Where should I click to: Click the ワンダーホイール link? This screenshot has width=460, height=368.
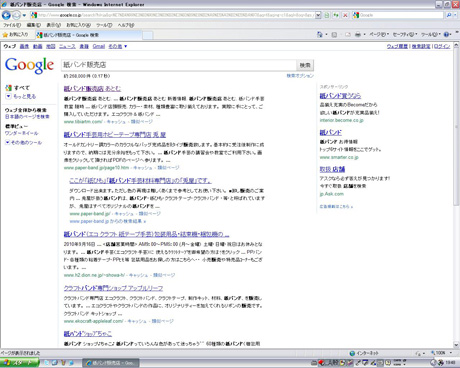pos(21,133)
